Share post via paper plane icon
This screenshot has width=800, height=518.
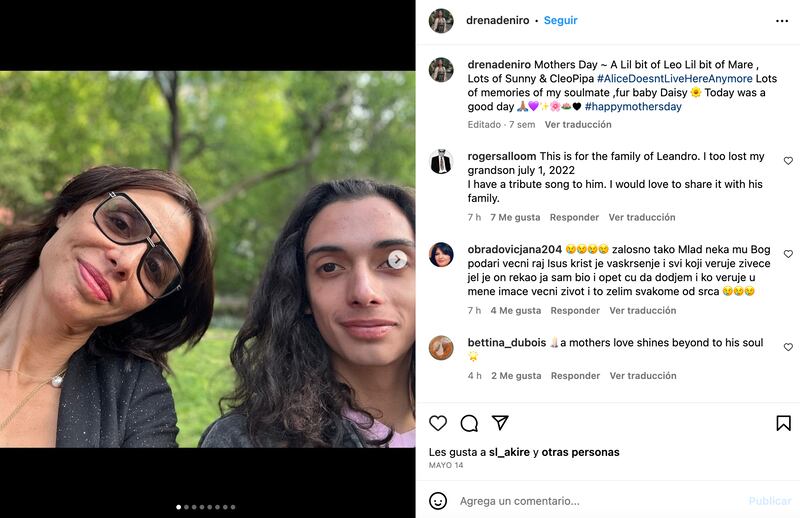click(x=500, y=423)
